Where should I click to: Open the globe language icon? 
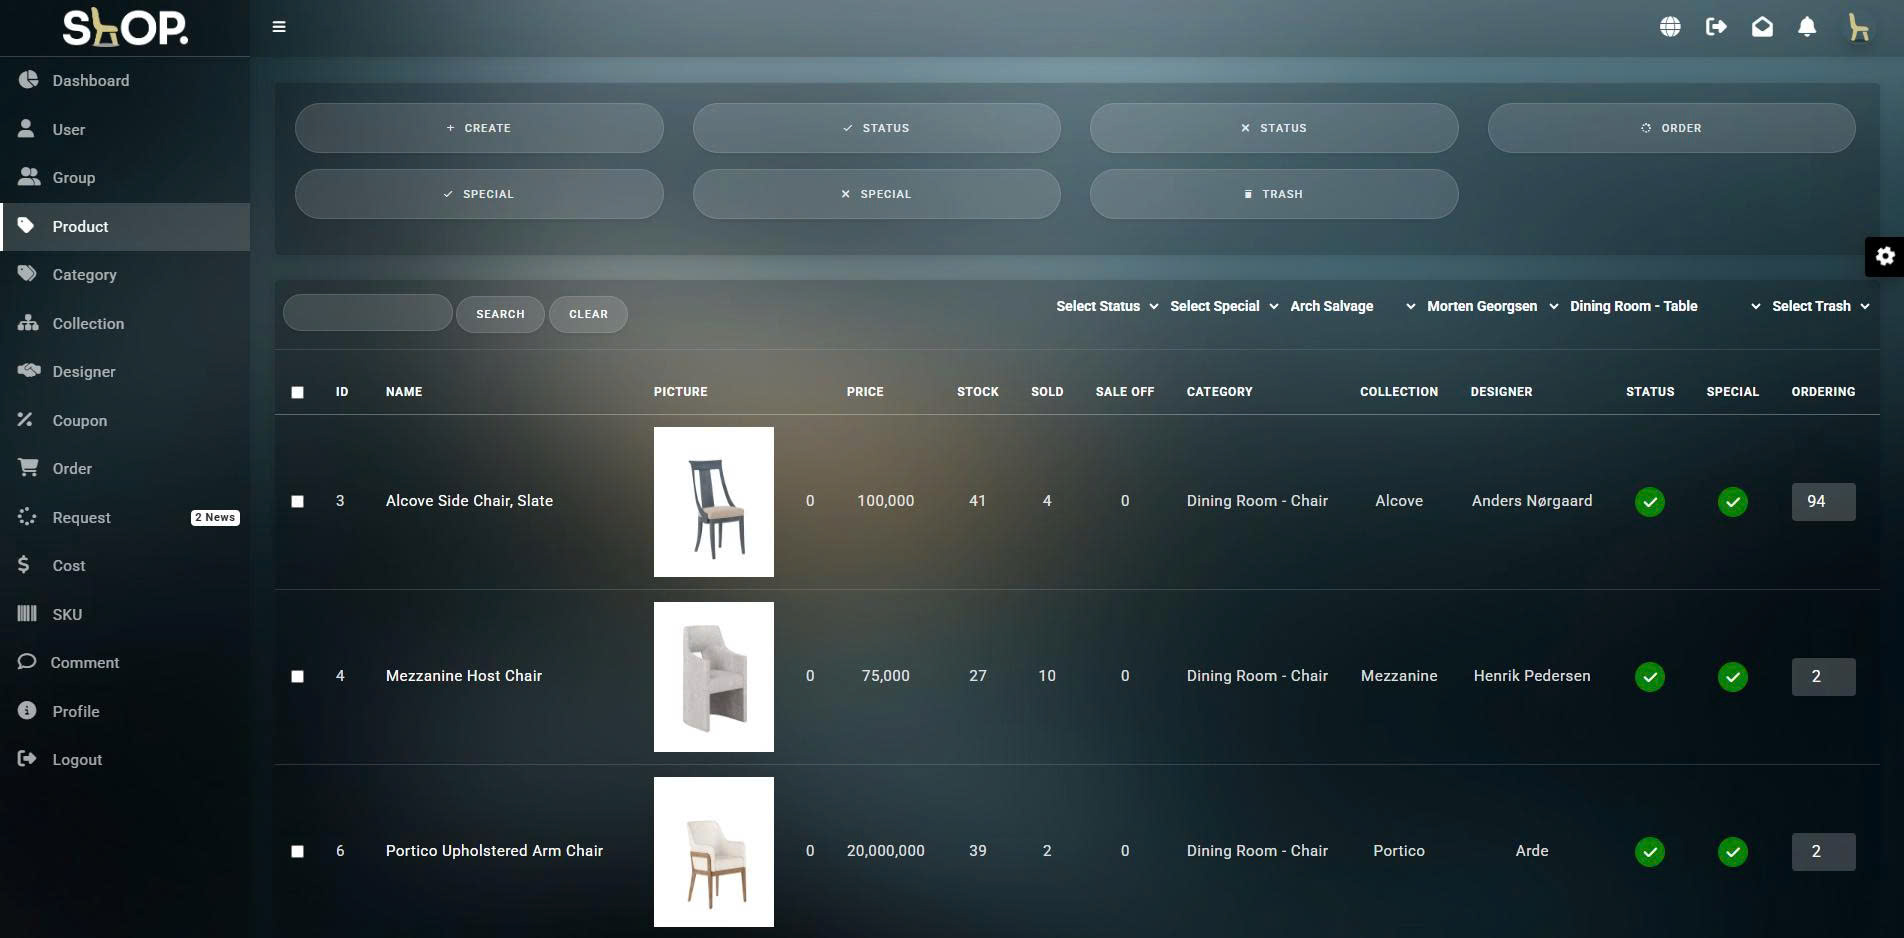[1670, 27]
